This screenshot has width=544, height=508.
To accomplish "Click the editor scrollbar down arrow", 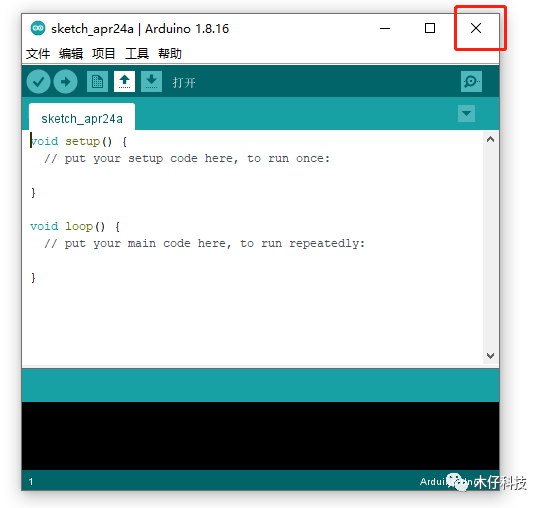I will point(490,356).
